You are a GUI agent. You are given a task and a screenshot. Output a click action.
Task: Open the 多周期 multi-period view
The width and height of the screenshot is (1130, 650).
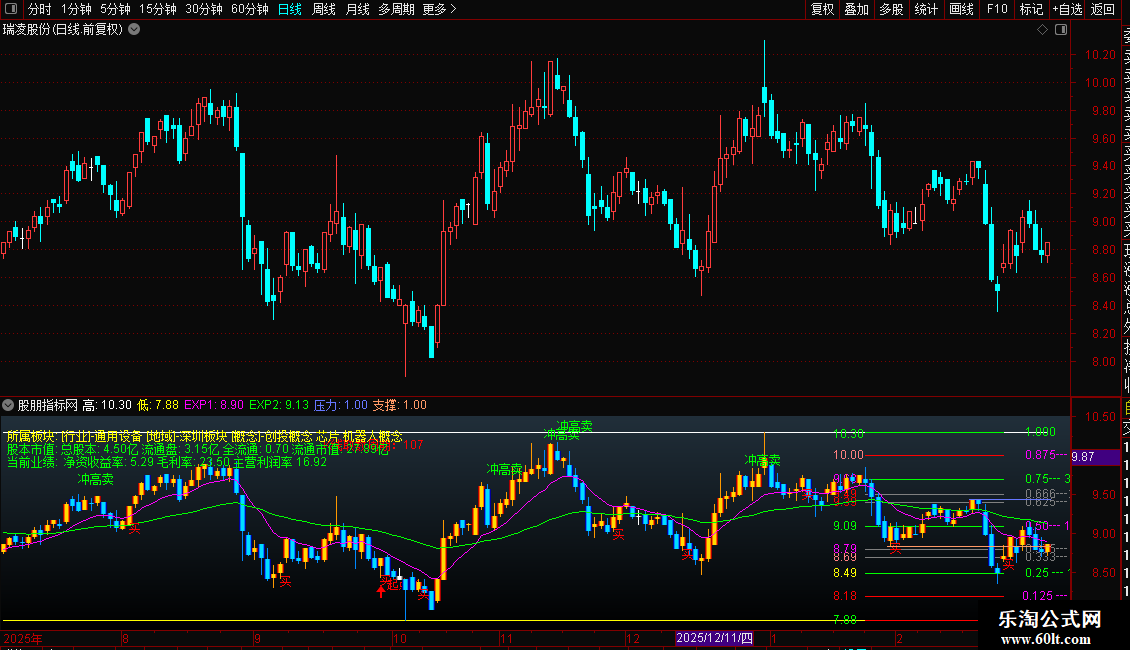pos(396,9)
